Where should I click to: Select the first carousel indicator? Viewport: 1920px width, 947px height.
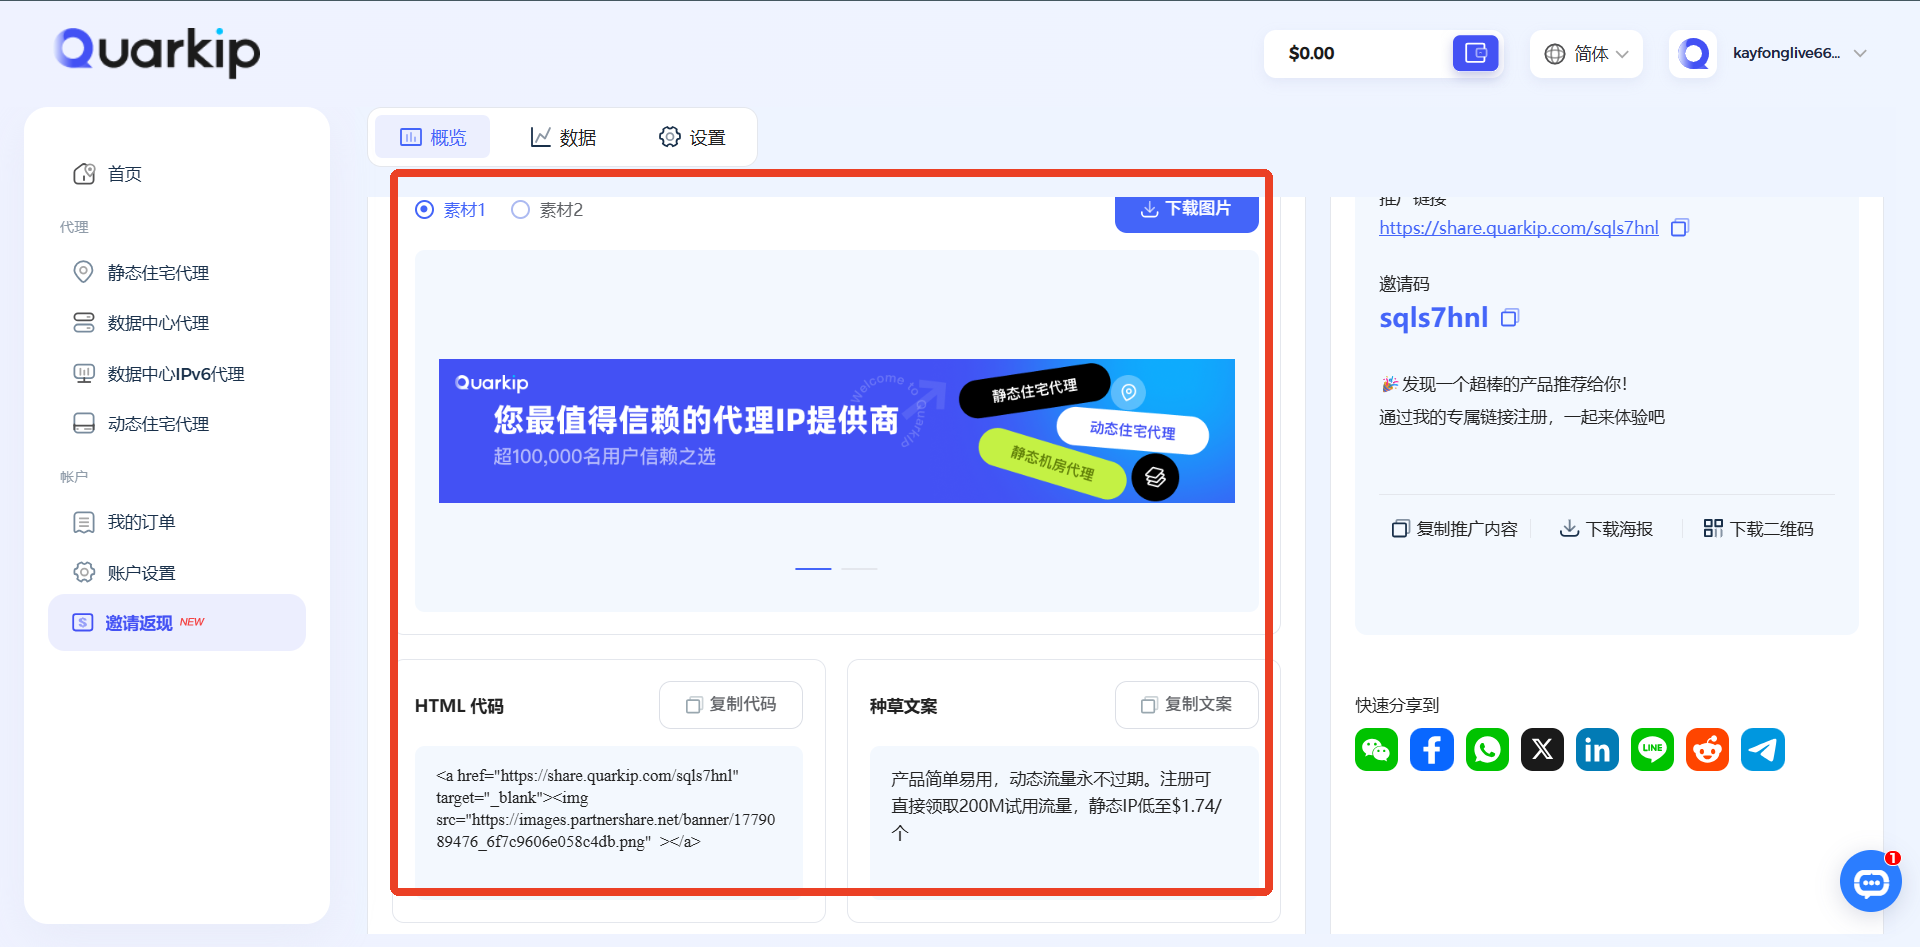click(x=813, y=568)
